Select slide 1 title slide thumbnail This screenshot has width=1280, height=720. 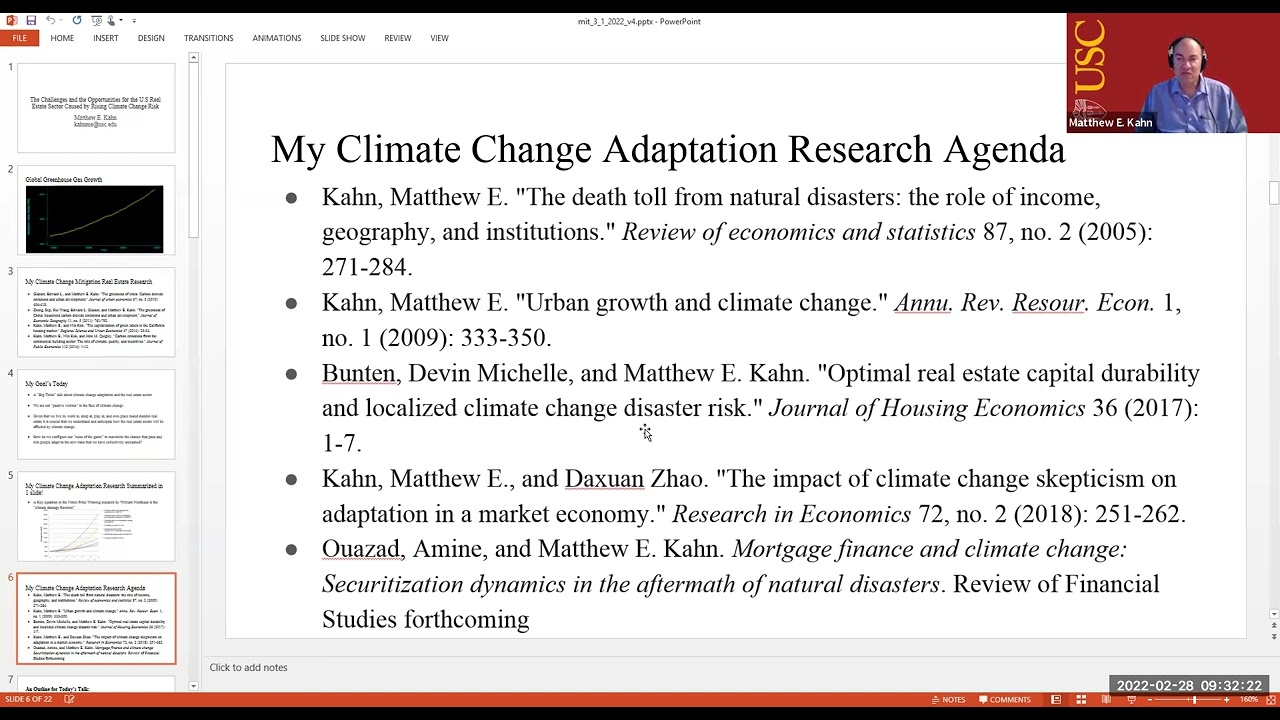coord(95,108)
